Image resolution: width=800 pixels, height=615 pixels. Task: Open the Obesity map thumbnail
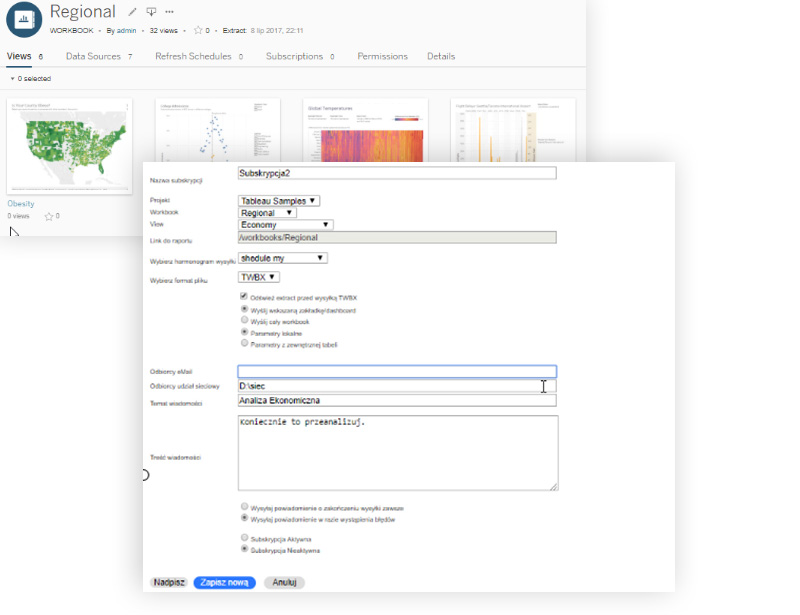pos(69,146)
